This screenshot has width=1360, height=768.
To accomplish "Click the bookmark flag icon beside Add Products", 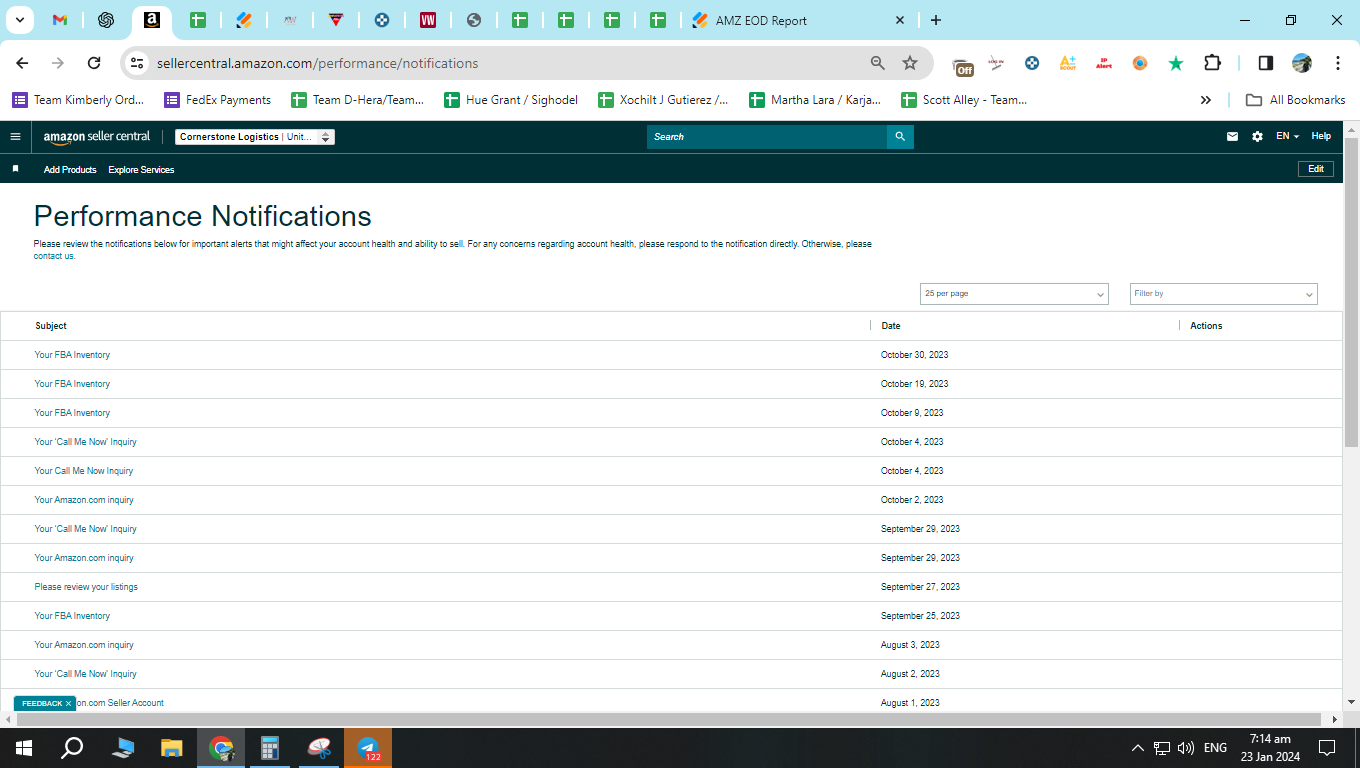I will pos(15,169).
